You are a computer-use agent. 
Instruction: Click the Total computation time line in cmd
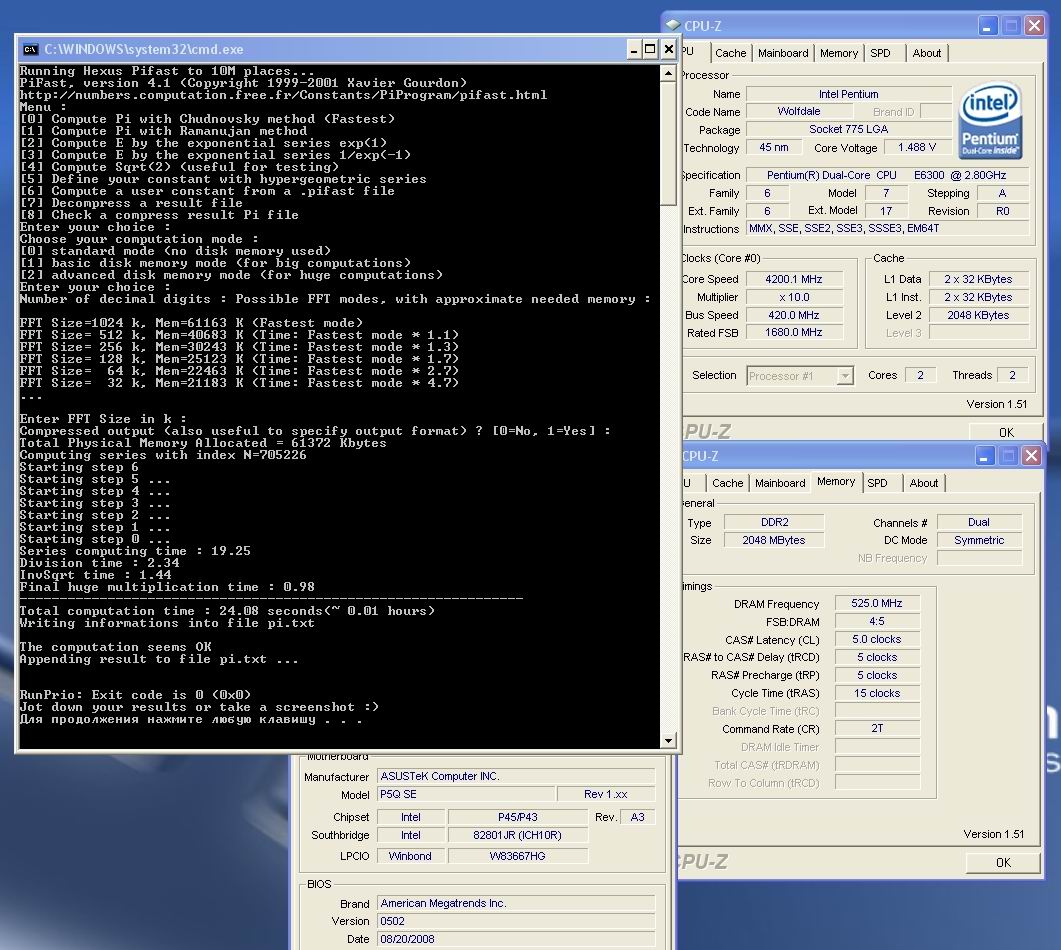pos(227,611)
